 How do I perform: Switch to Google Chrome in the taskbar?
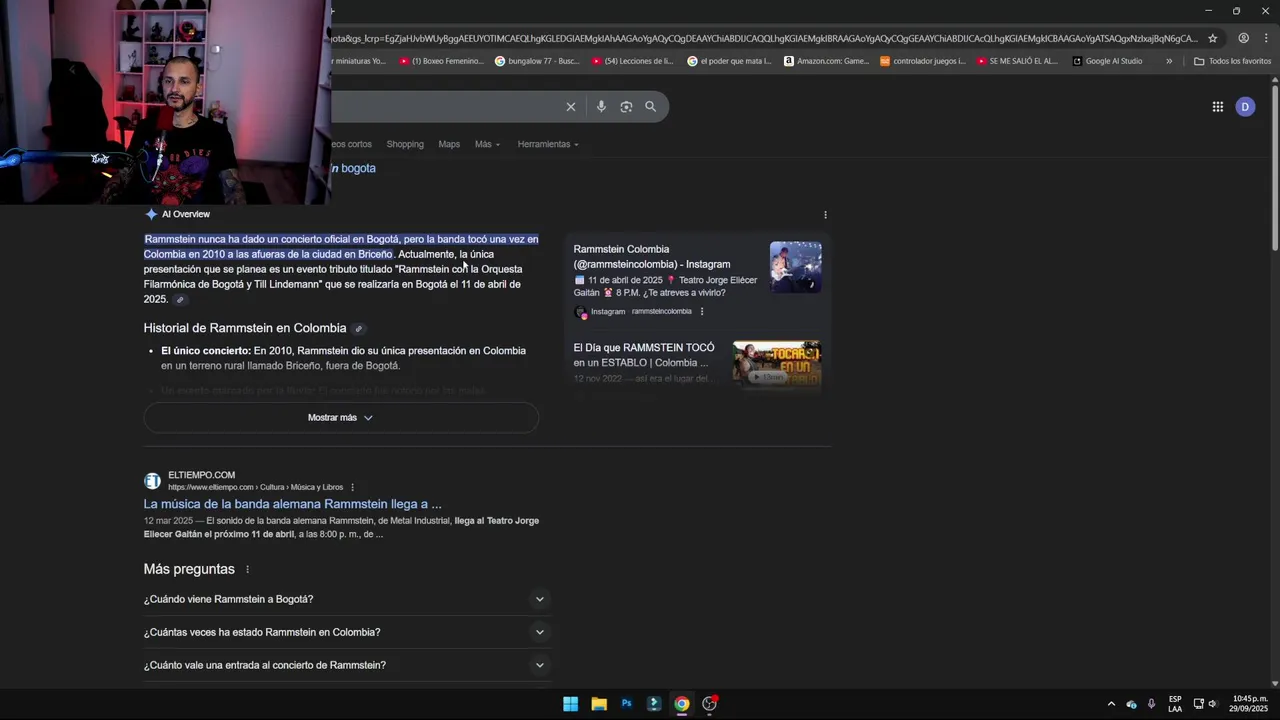[681, 704]
